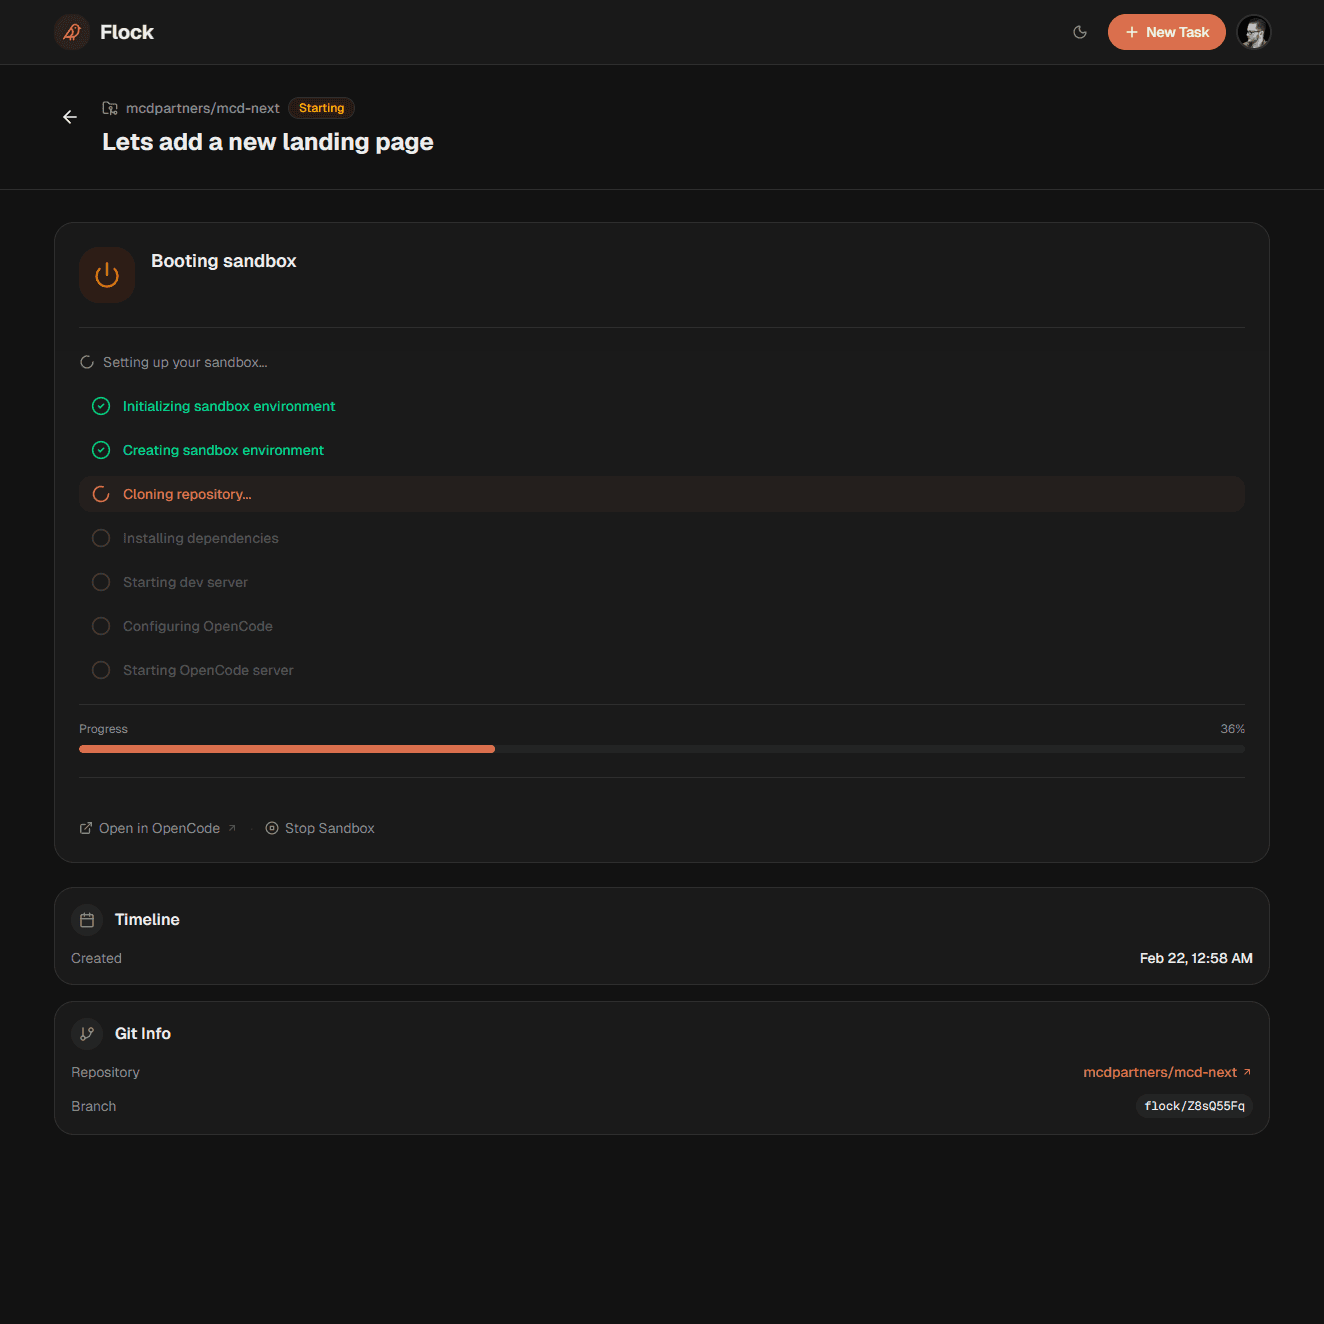
Task: Toggle dark mode with the moon icon
Action: tap(1080, 31)
